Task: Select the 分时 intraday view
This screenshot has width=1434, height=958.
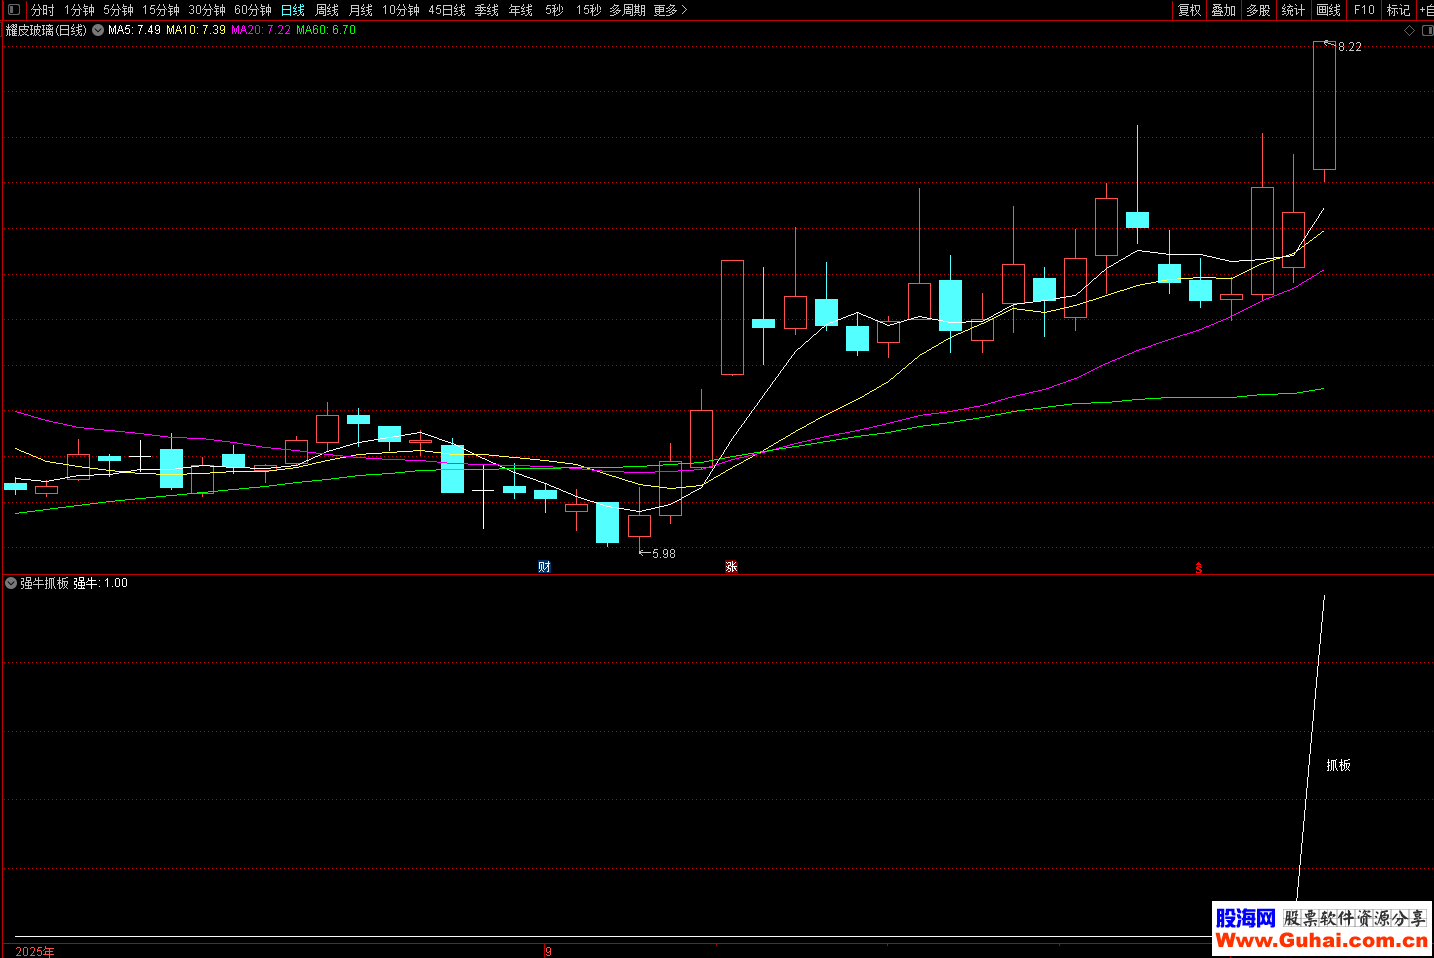Action: pyautogui.click(x=43, y=10)
